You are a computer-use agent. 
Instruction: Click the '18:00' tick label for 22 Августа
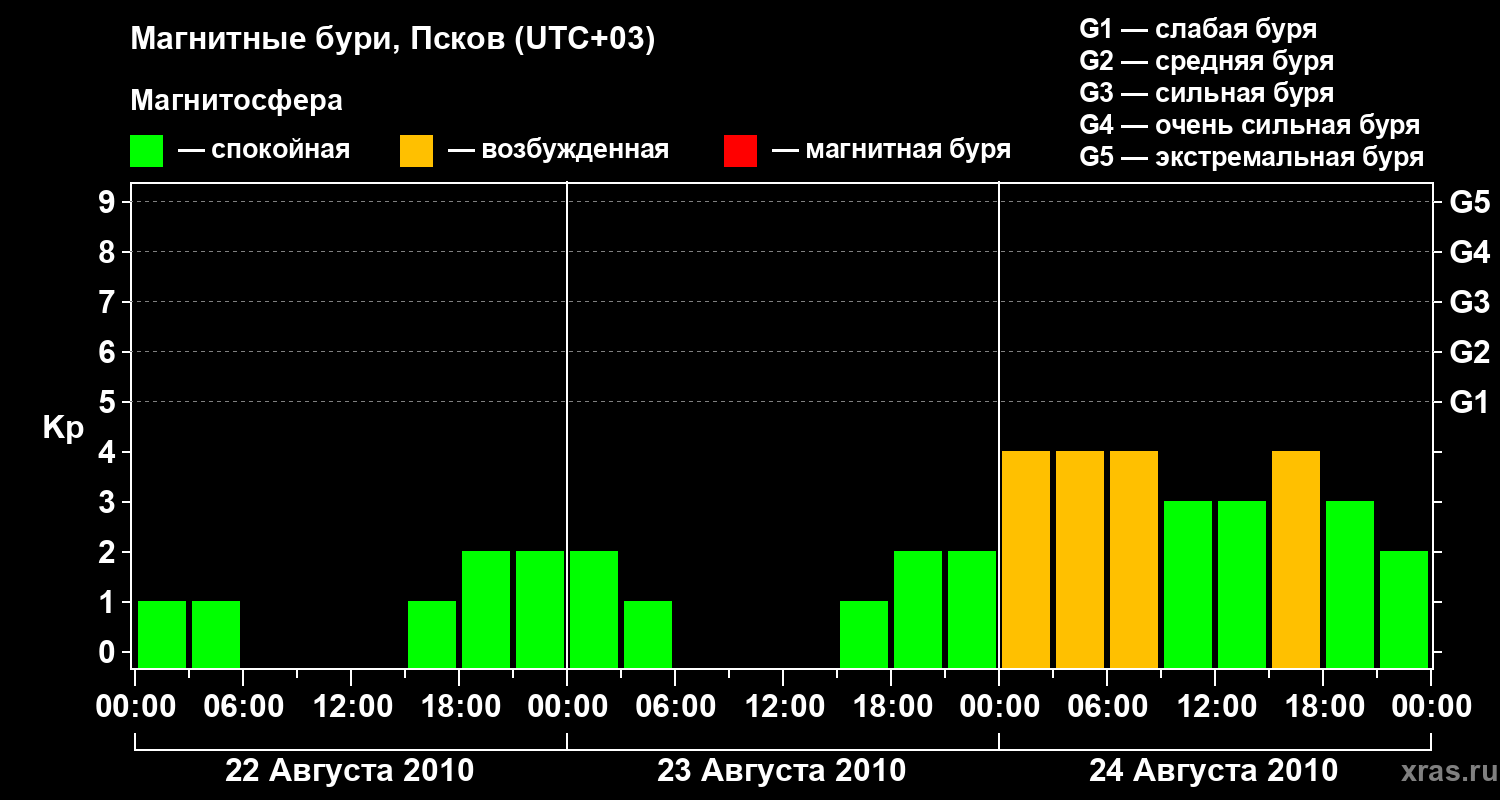coord(459,707)
